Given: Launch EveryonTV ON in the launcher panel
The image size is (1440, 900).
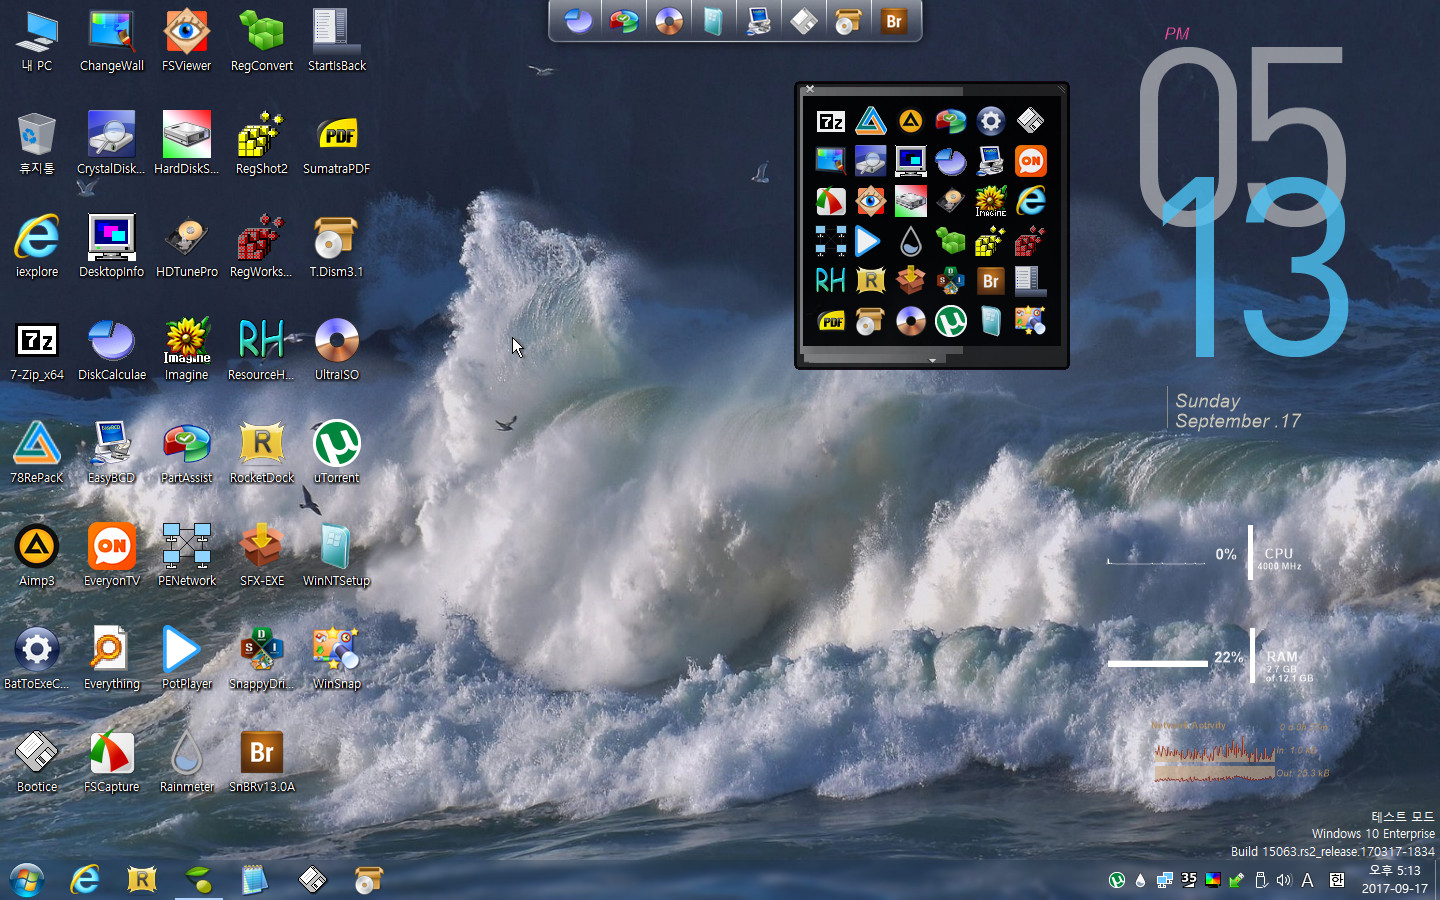Looking at the screenshot, I should point(1031,161).
